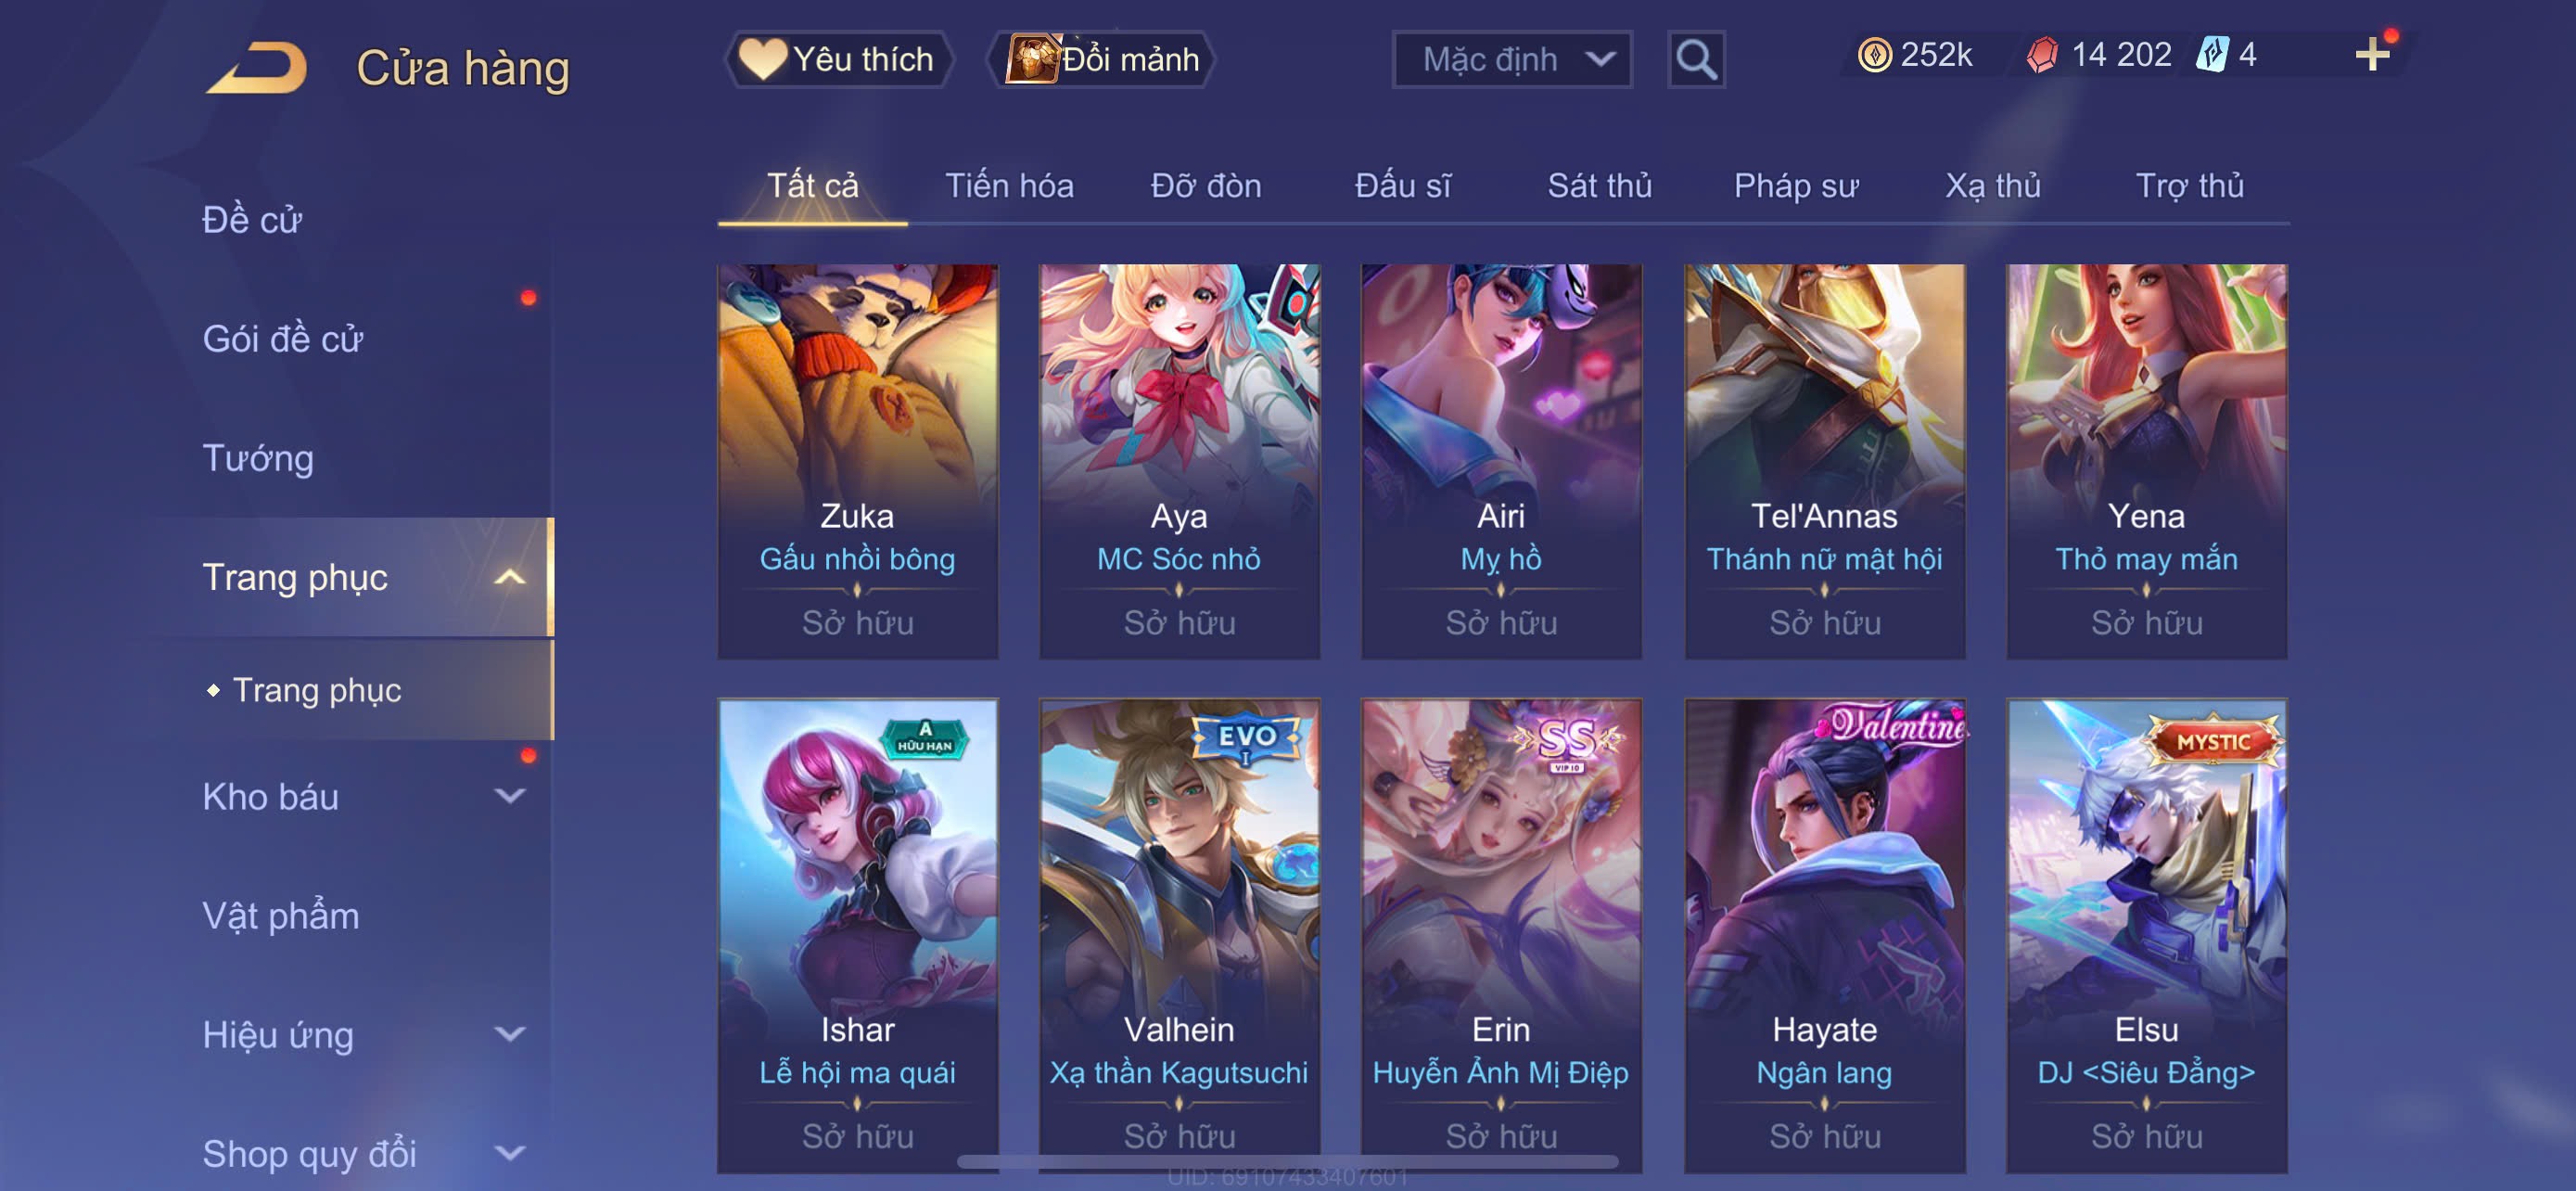Screen dimensions: 2576x1191
Task: Click the heart Yêu thích icon
Action: [x=762, y=59]
